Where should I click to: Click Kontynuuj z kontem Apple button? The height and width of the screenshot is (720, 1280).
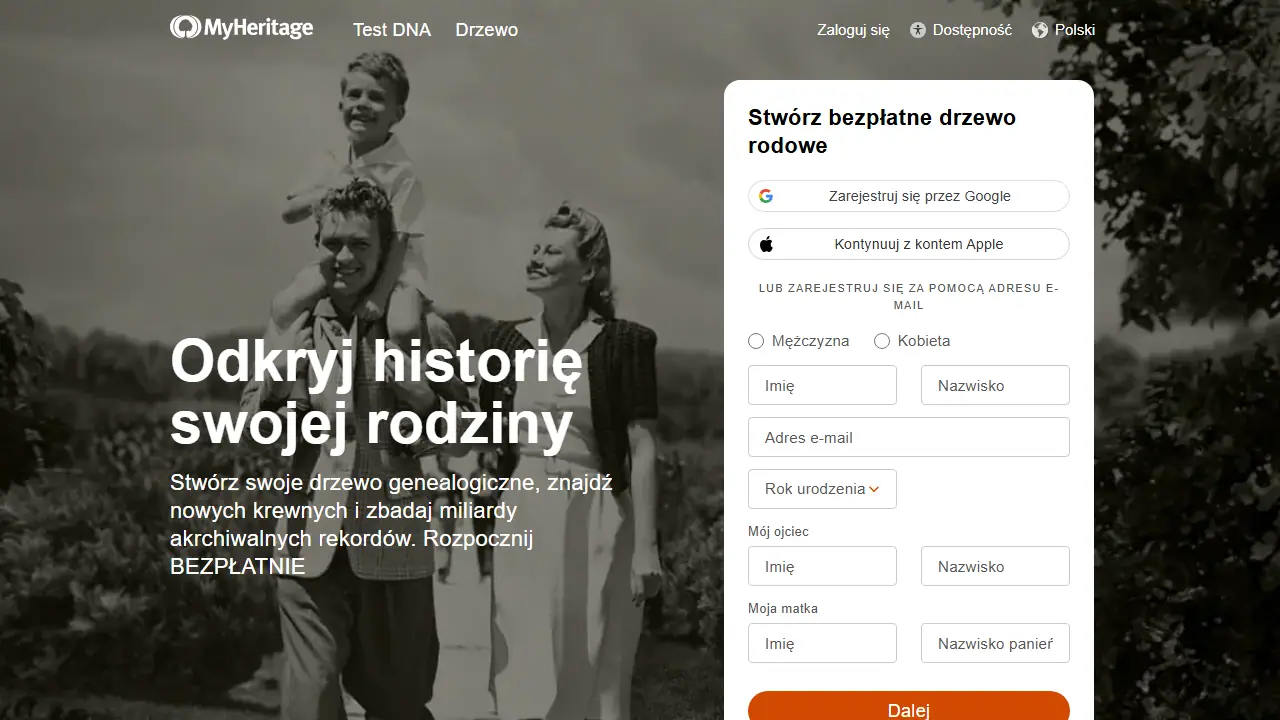(909, 244)
